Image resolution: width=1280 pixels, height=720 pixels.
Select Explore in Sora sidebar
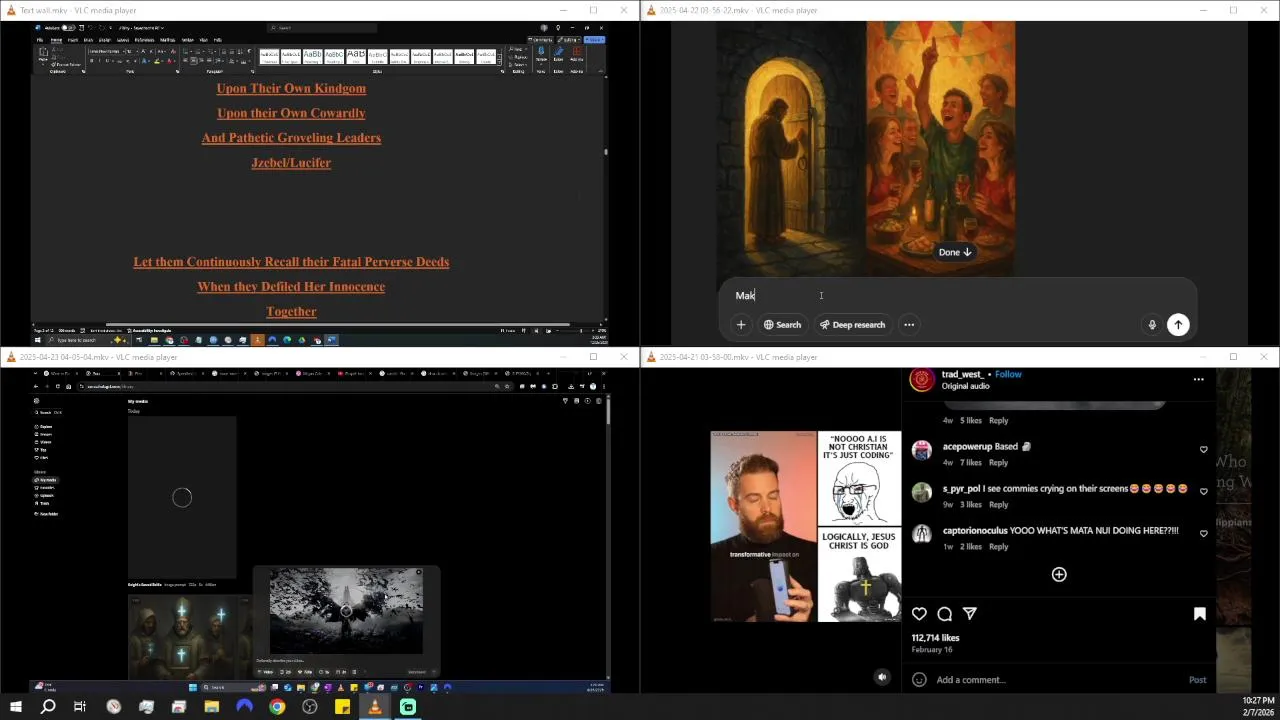44,427
